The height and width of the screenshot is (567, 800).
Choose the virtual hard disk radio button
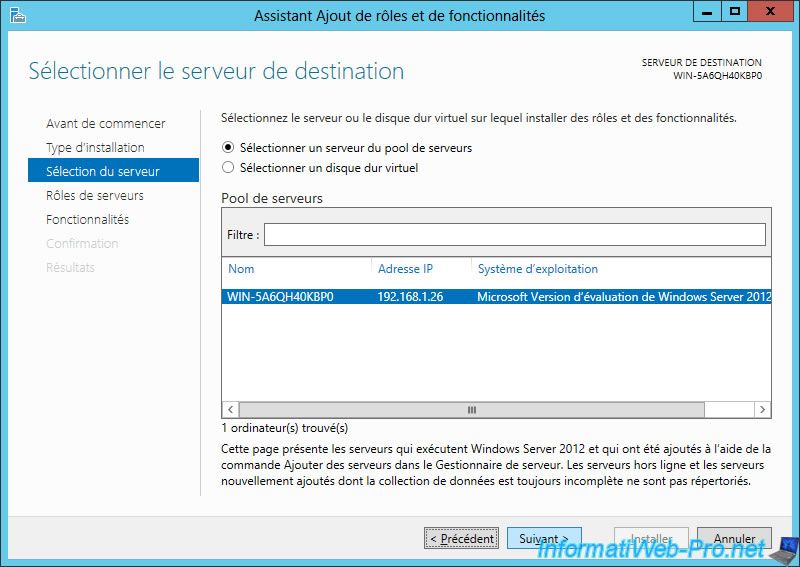pyautogui.click(x=228, y=167)
